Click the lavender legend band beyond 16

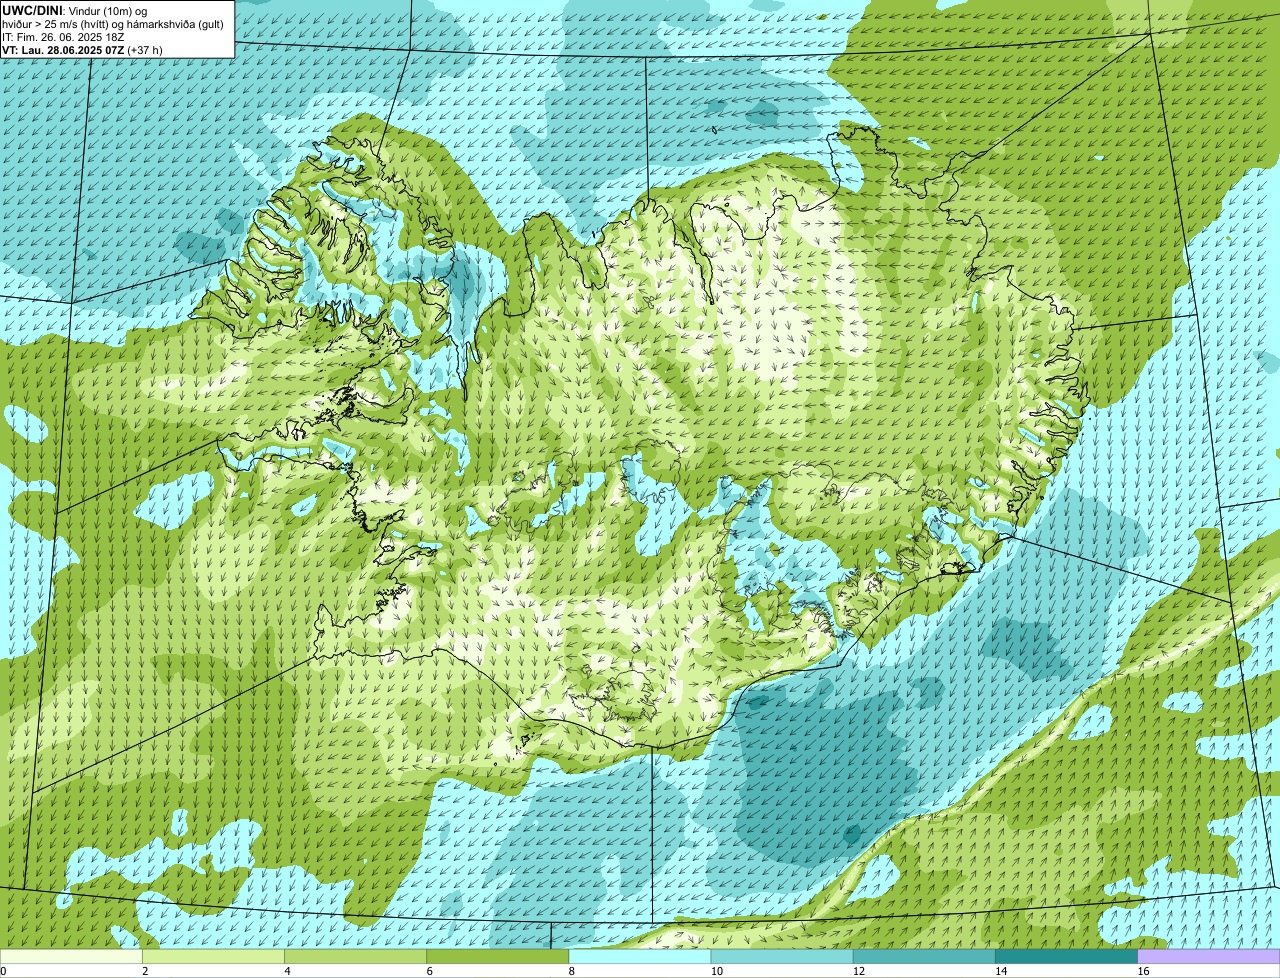(x=1209, y=957)
